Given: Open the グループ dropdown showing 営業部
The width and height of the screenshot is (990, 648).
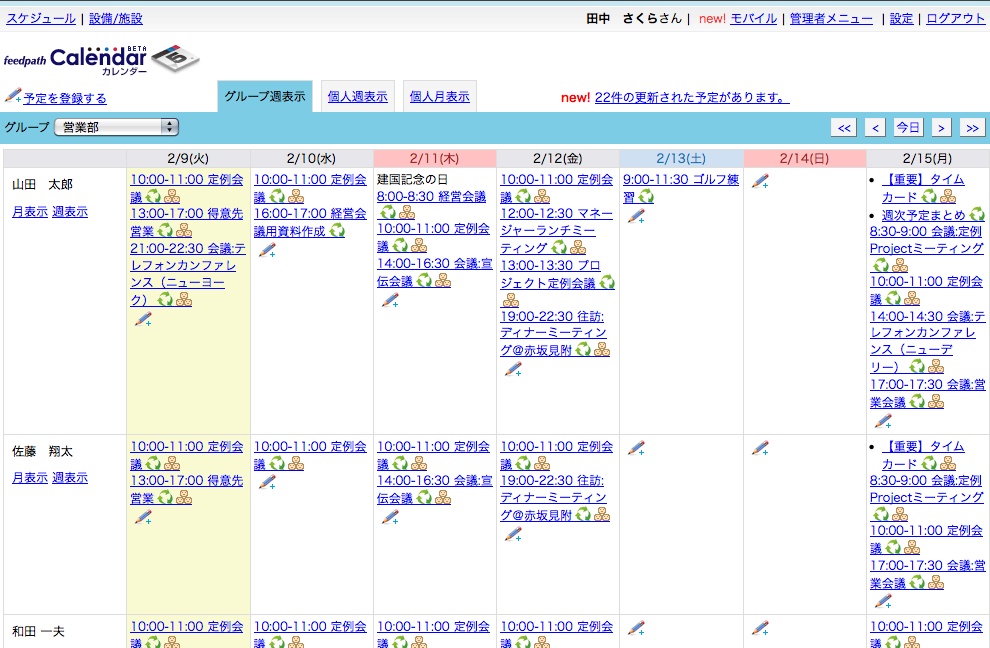Looking at the screenshot, I should 116,127.
